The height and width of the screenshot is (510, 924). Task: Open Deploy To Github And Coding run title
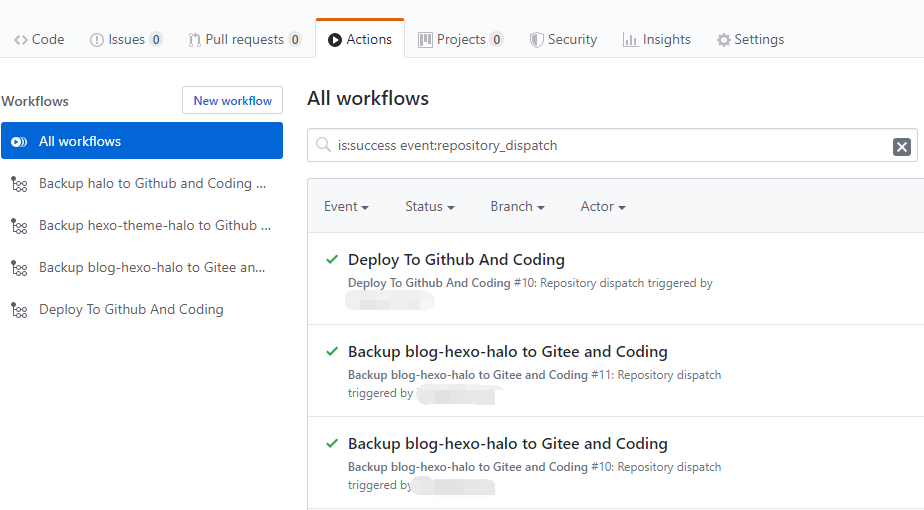coord(456,259)
